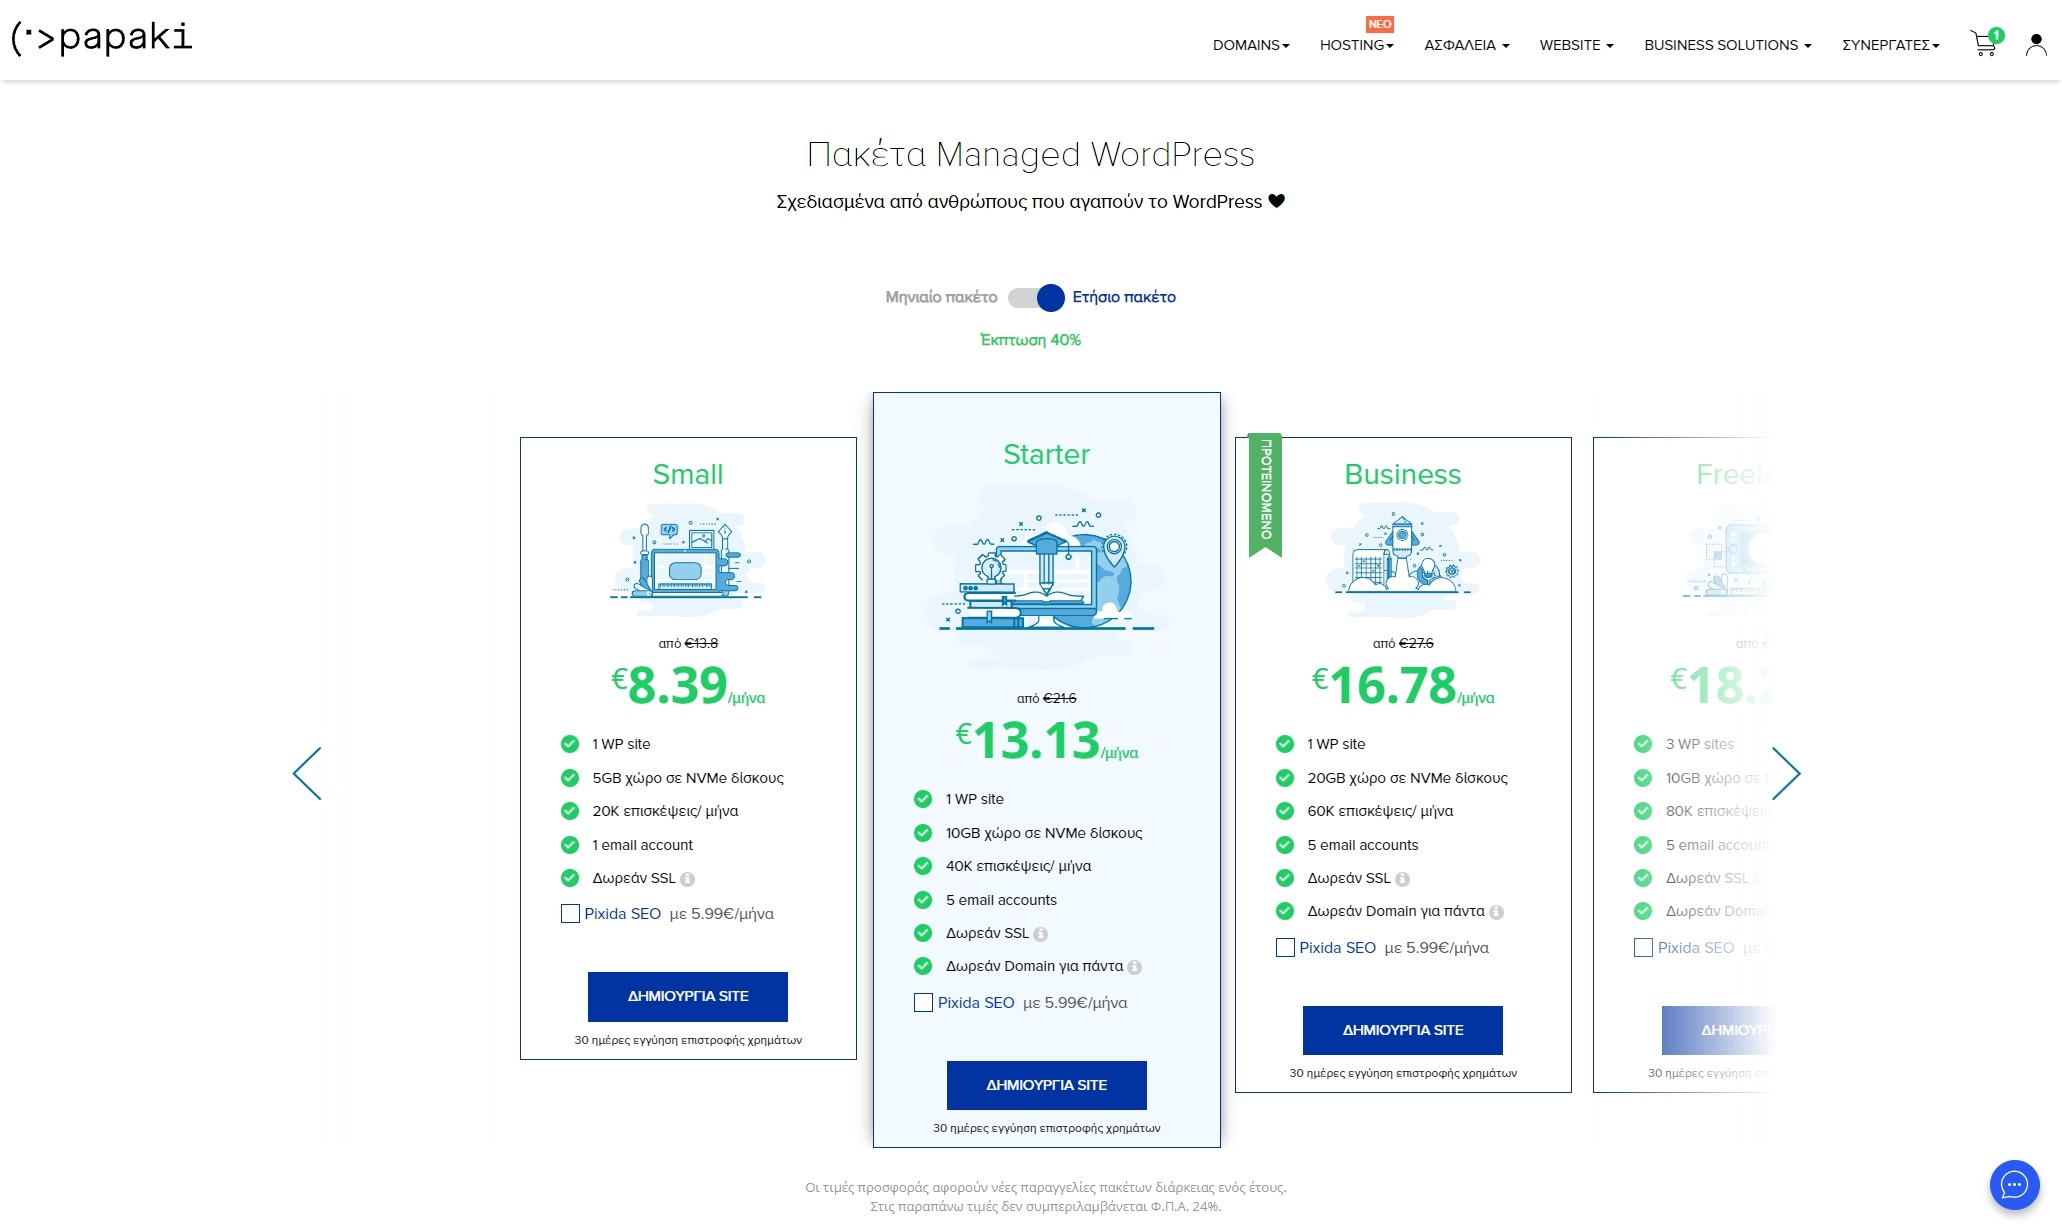Switch the billing toggle to Μηνιαίο πακέτο

[1018, 297]
